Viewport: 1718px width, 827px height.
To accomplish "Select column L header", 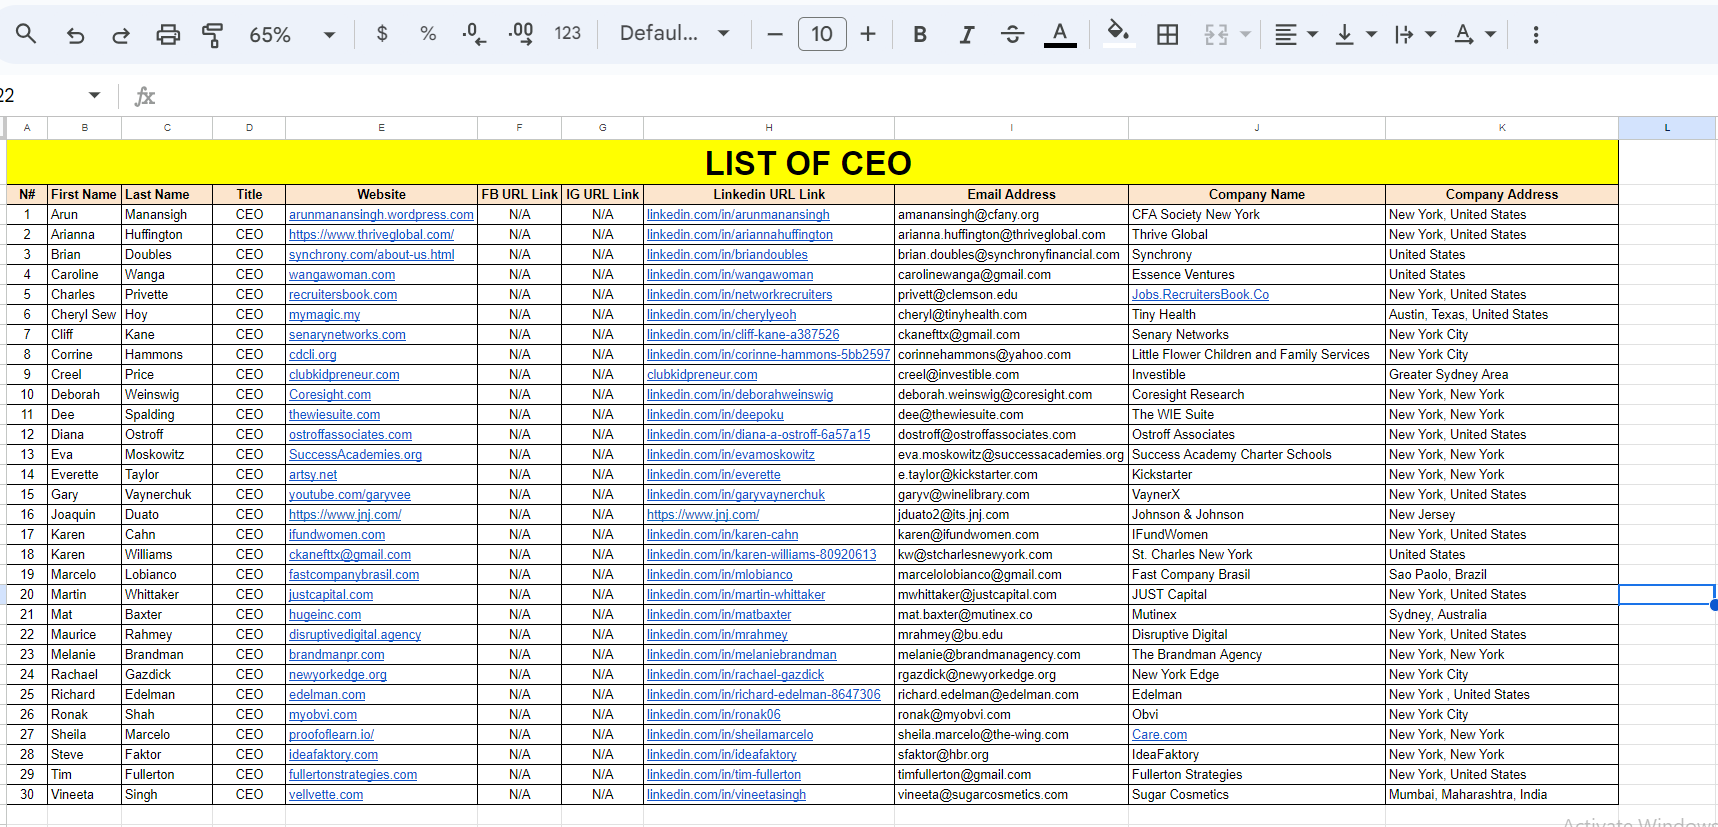I will 1667,127.
